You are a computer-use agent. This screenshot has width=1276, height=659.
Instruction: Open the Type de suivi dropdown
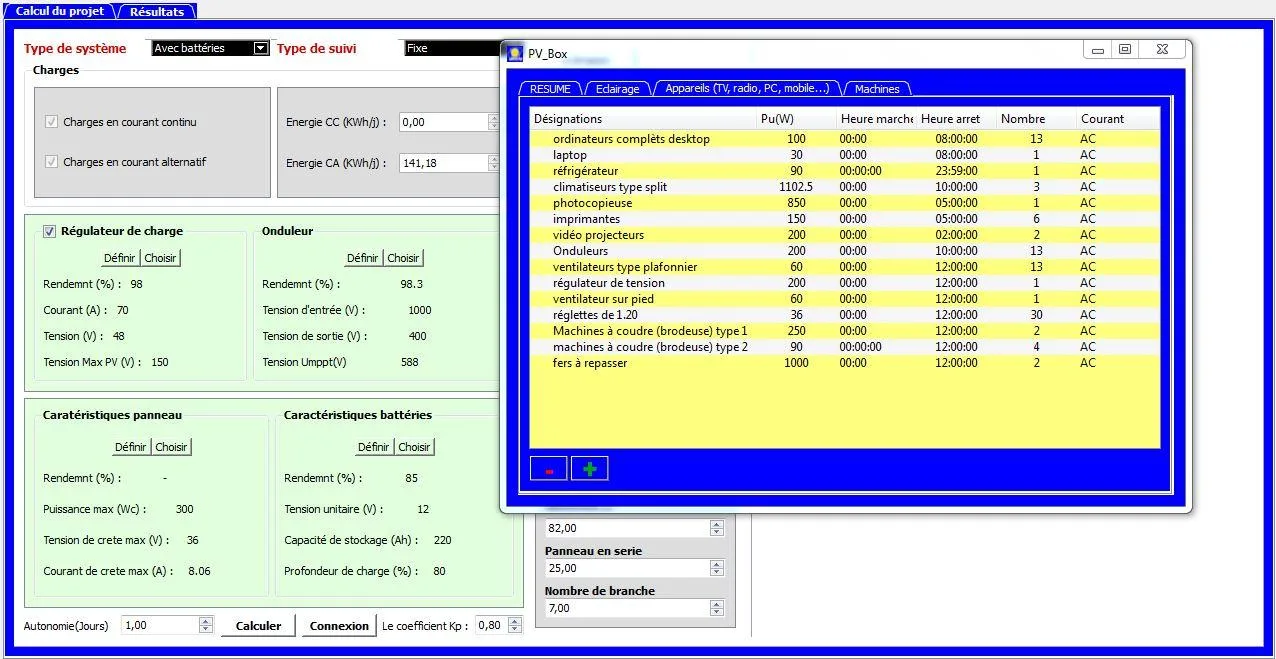click(452, 48)
